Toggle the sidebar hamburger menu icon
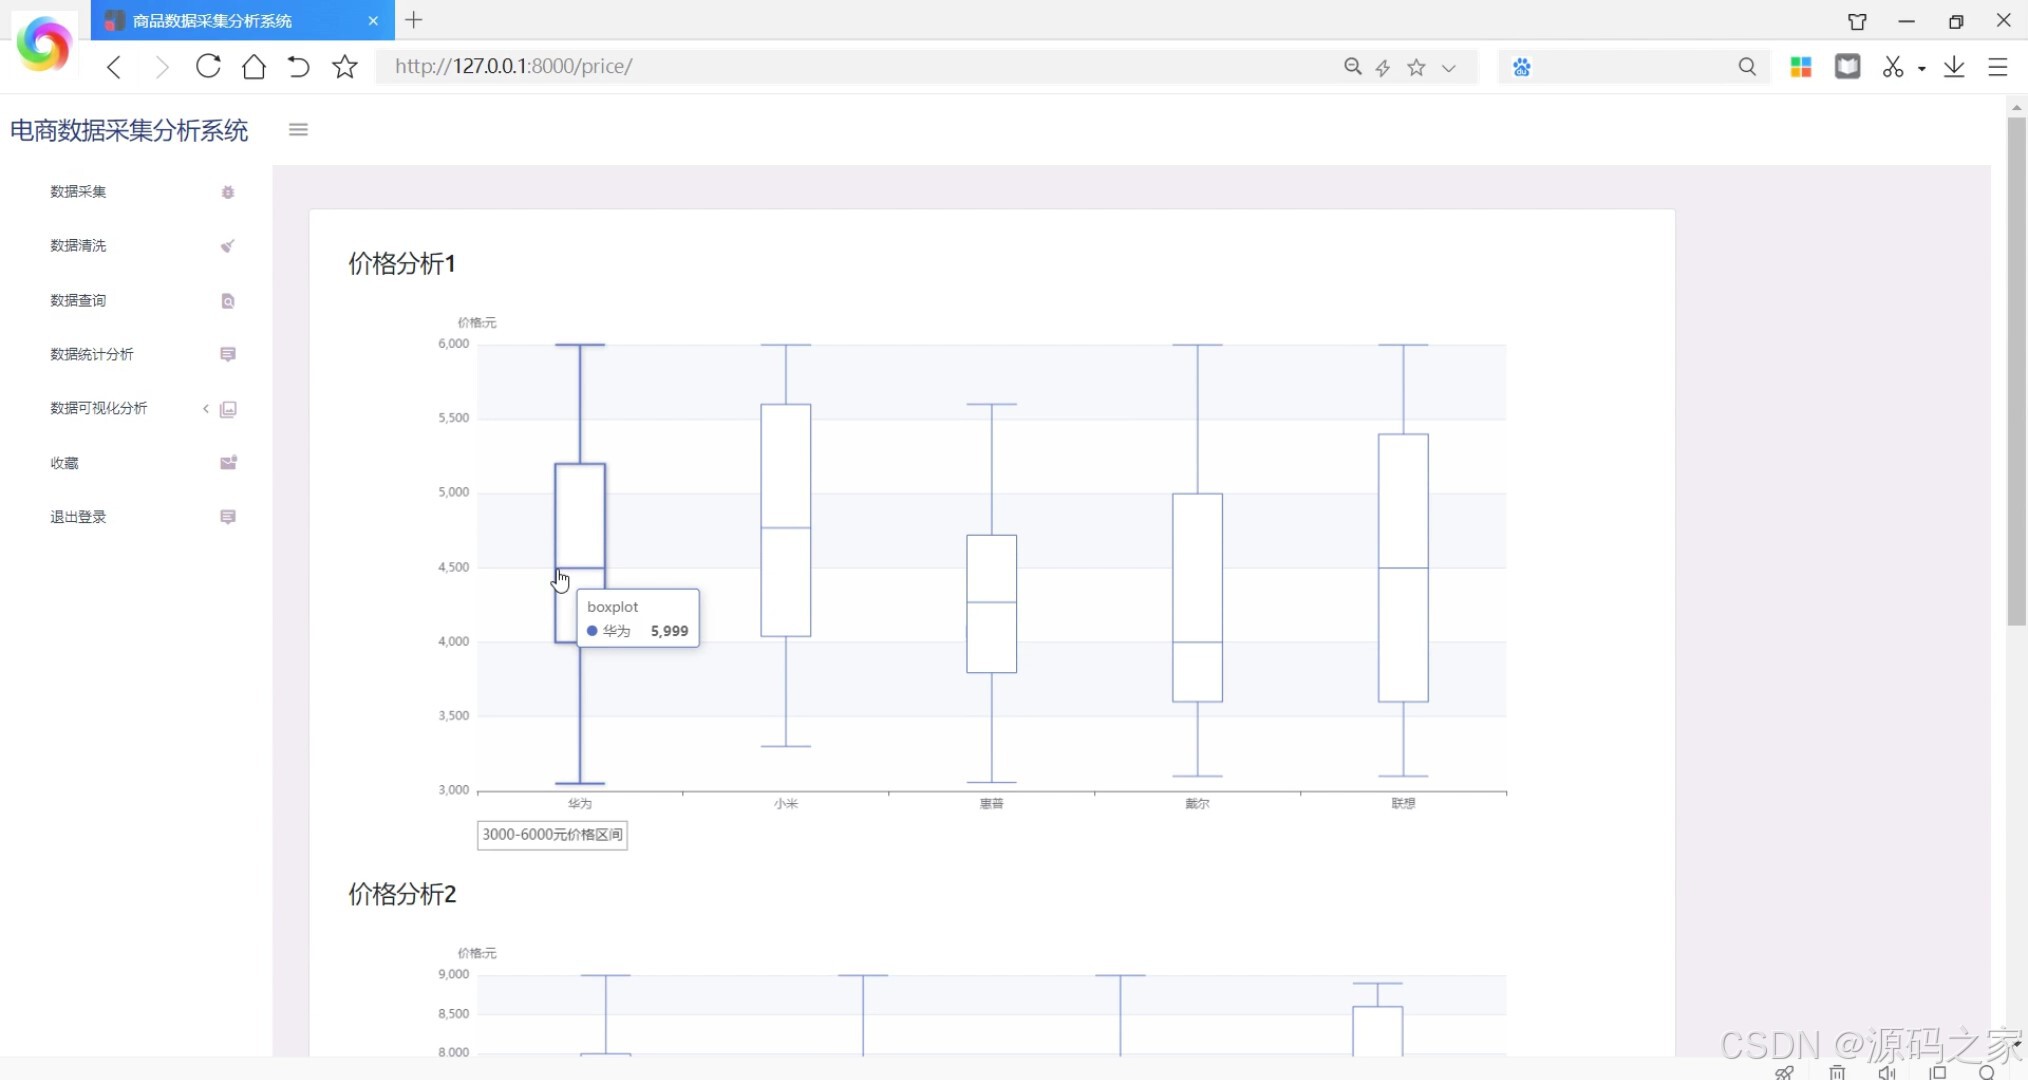The height and width of the screenshot is (1080, 2028). click(x=298, y=129)
